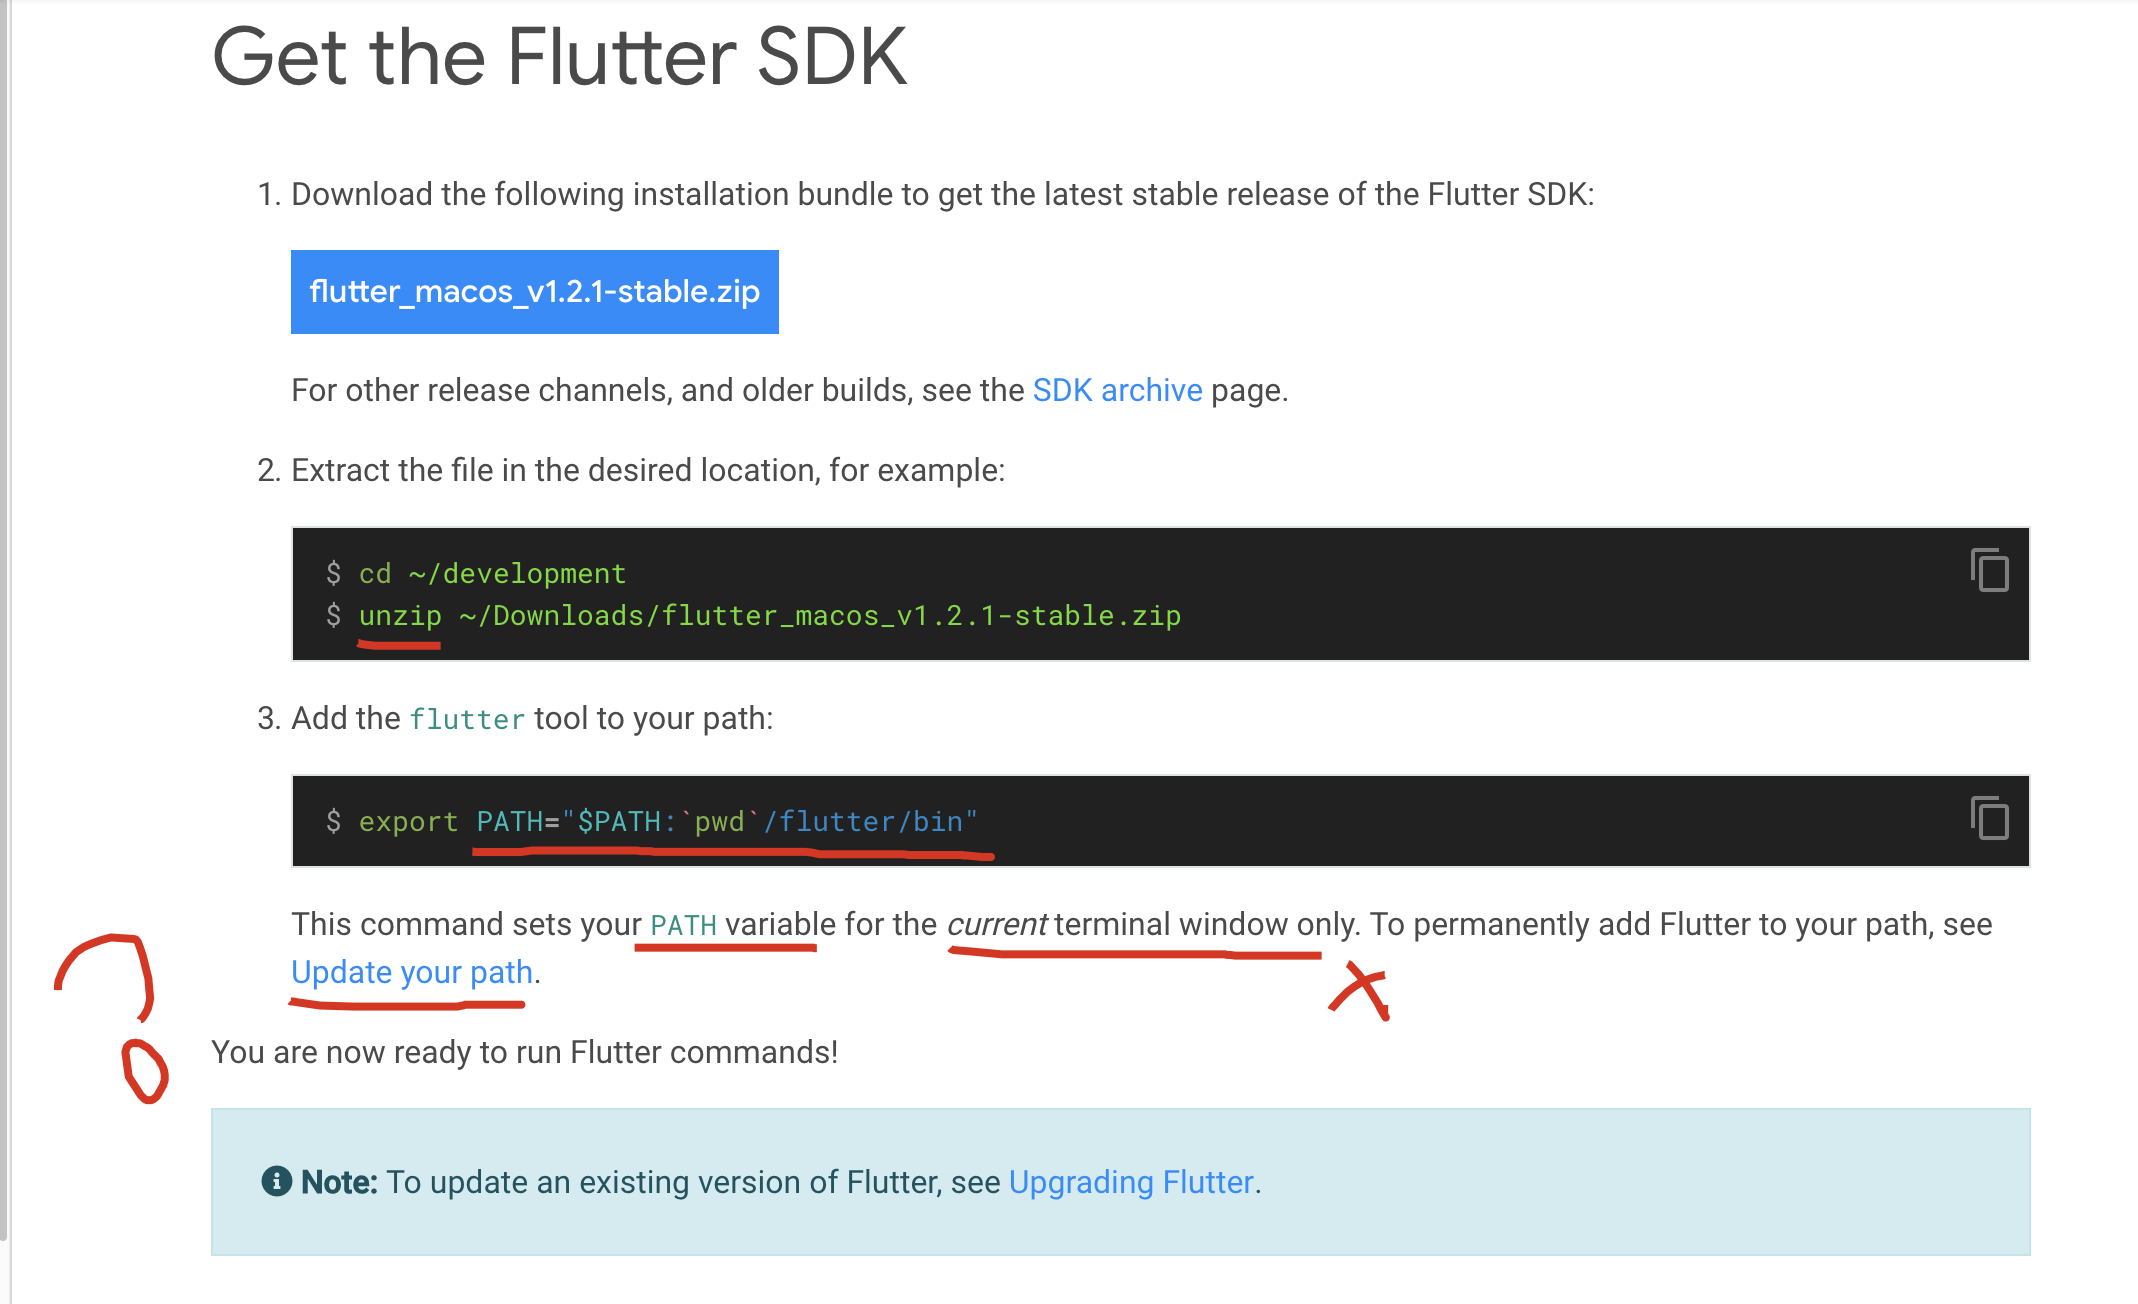Viewport: 2138px width, 1304px height.
Task: Click the Get the Flutter SDK heading
Action: [x=559, y=57]
